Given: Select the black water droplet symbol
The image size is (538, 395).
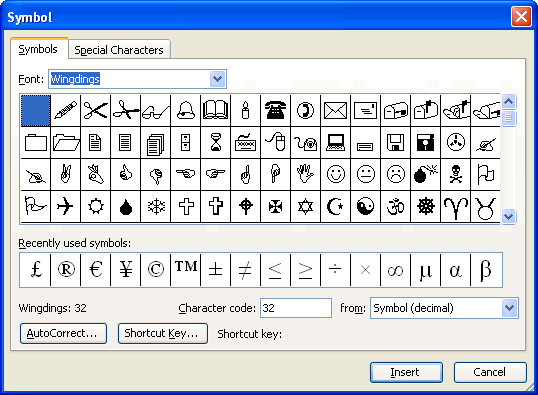Looking at the screenshot, I should point(126,207).
